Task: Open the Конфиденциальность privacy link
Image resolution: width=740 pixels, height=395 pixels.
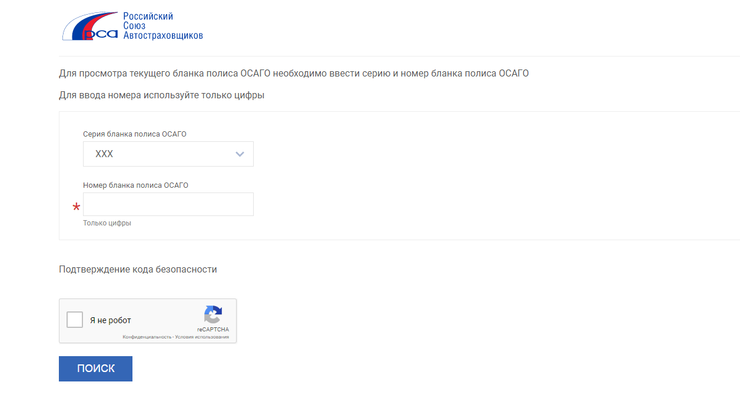Action: [147, 337]
